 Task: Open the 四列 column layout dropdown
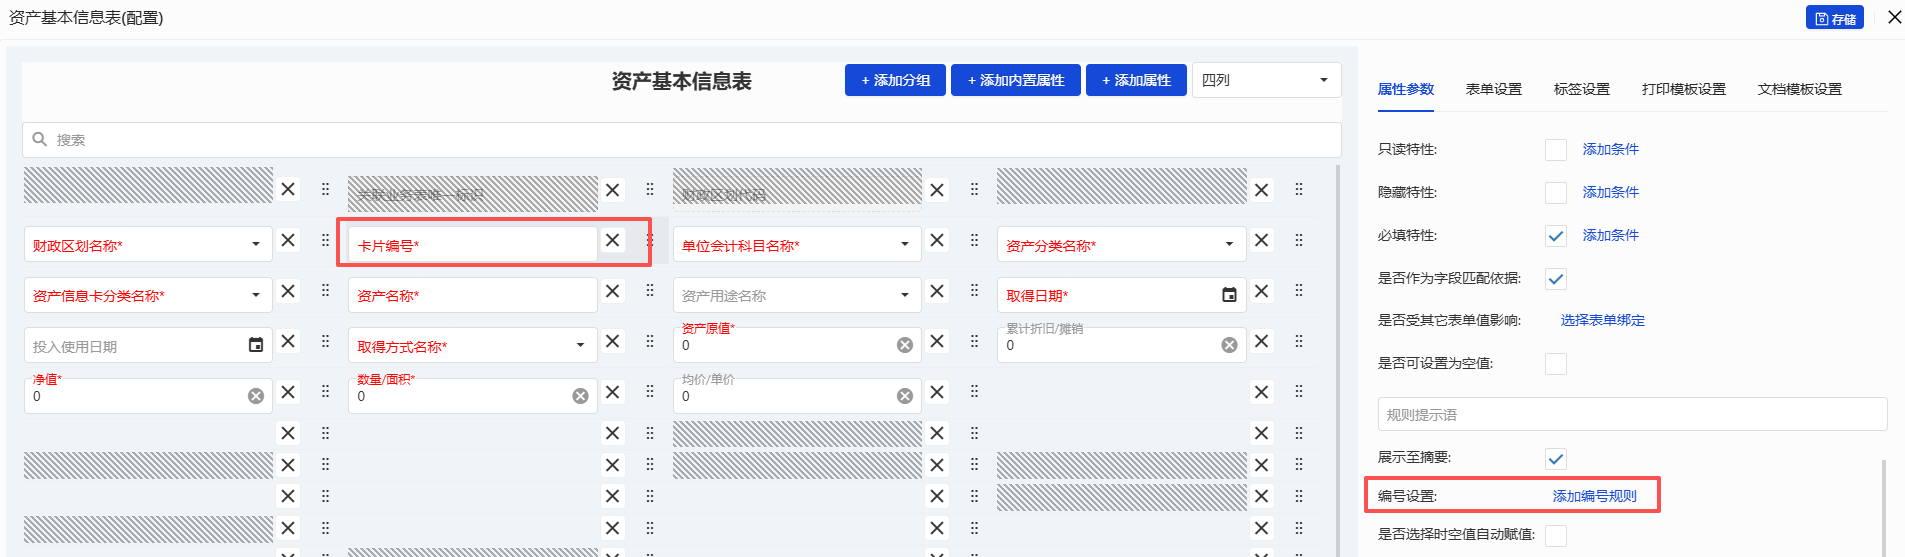click(x=1266, y=80)
